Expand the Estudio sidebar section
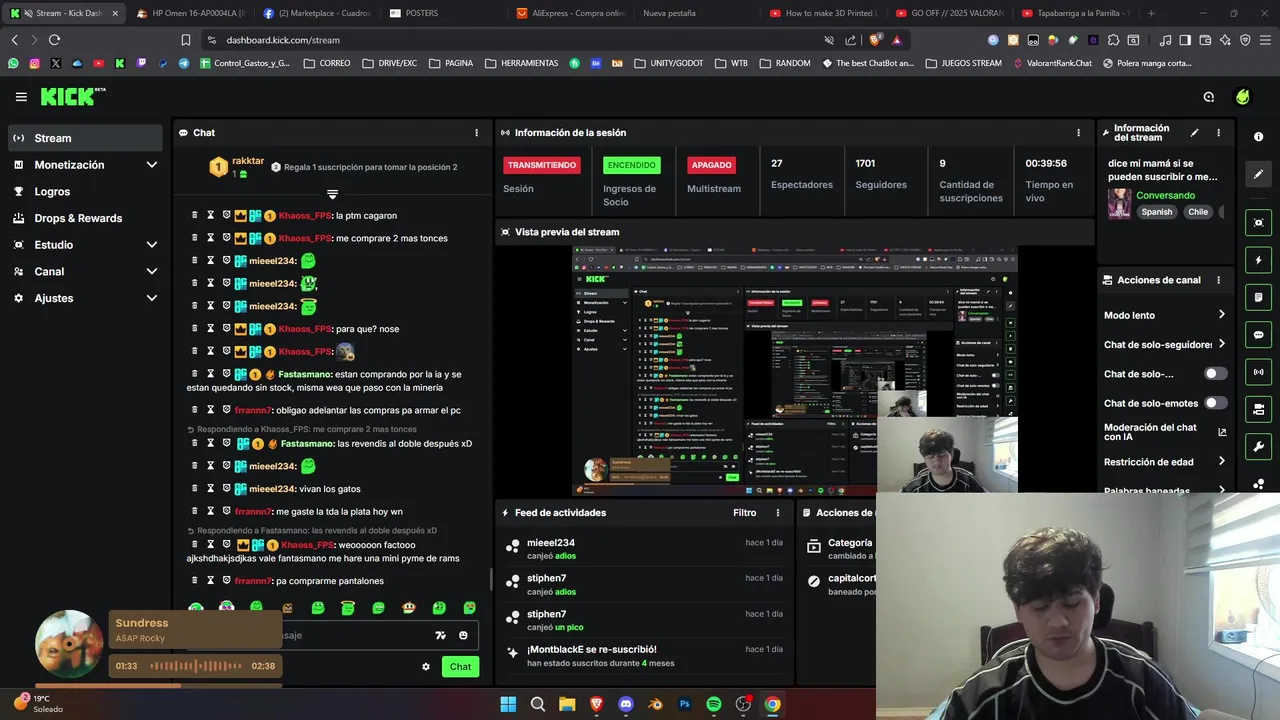 point(152,245)
